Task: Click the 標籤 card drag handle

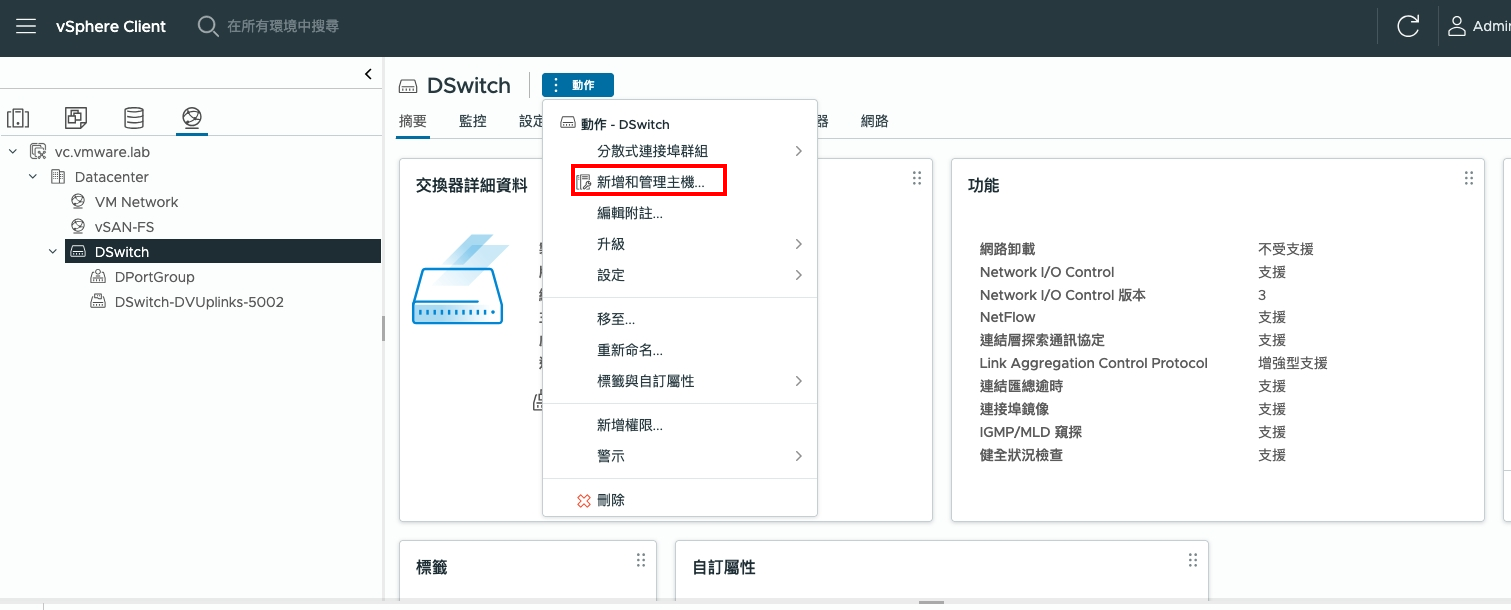Action: coord(641,560)
